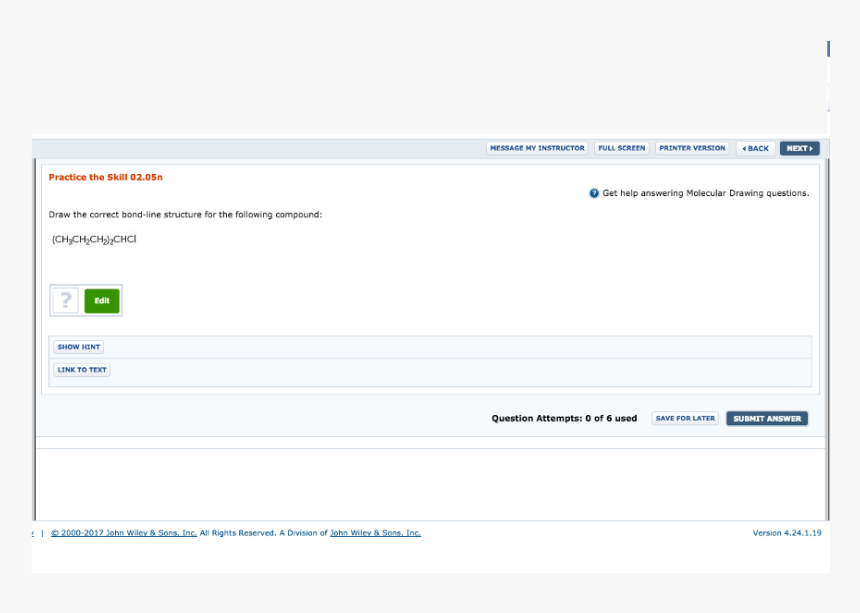Open the Printer Version of the question

point(692,148)
